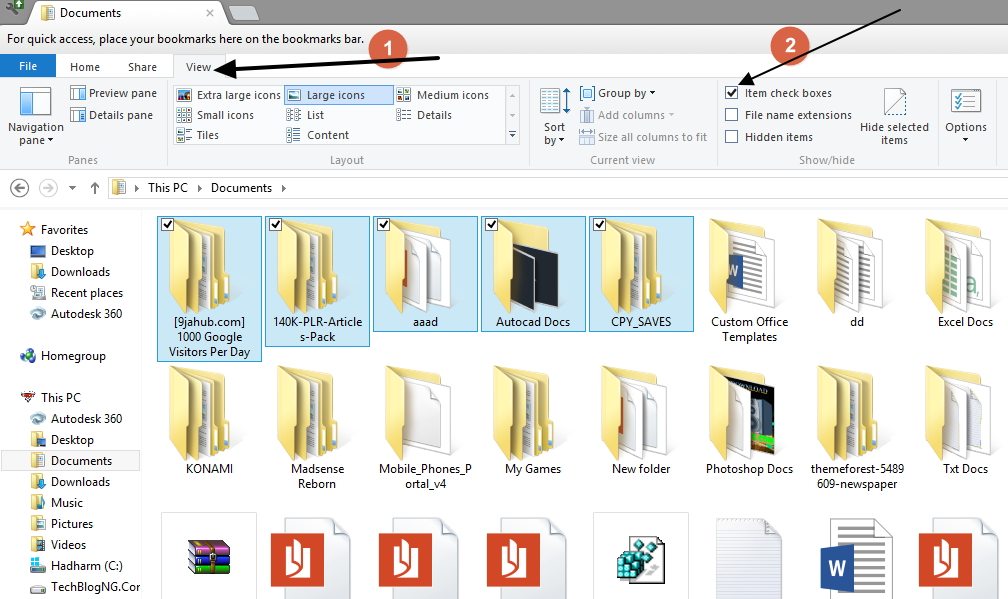Select the My Games folder
This screenshot has width=1008, height=599.
click(533, 421)
